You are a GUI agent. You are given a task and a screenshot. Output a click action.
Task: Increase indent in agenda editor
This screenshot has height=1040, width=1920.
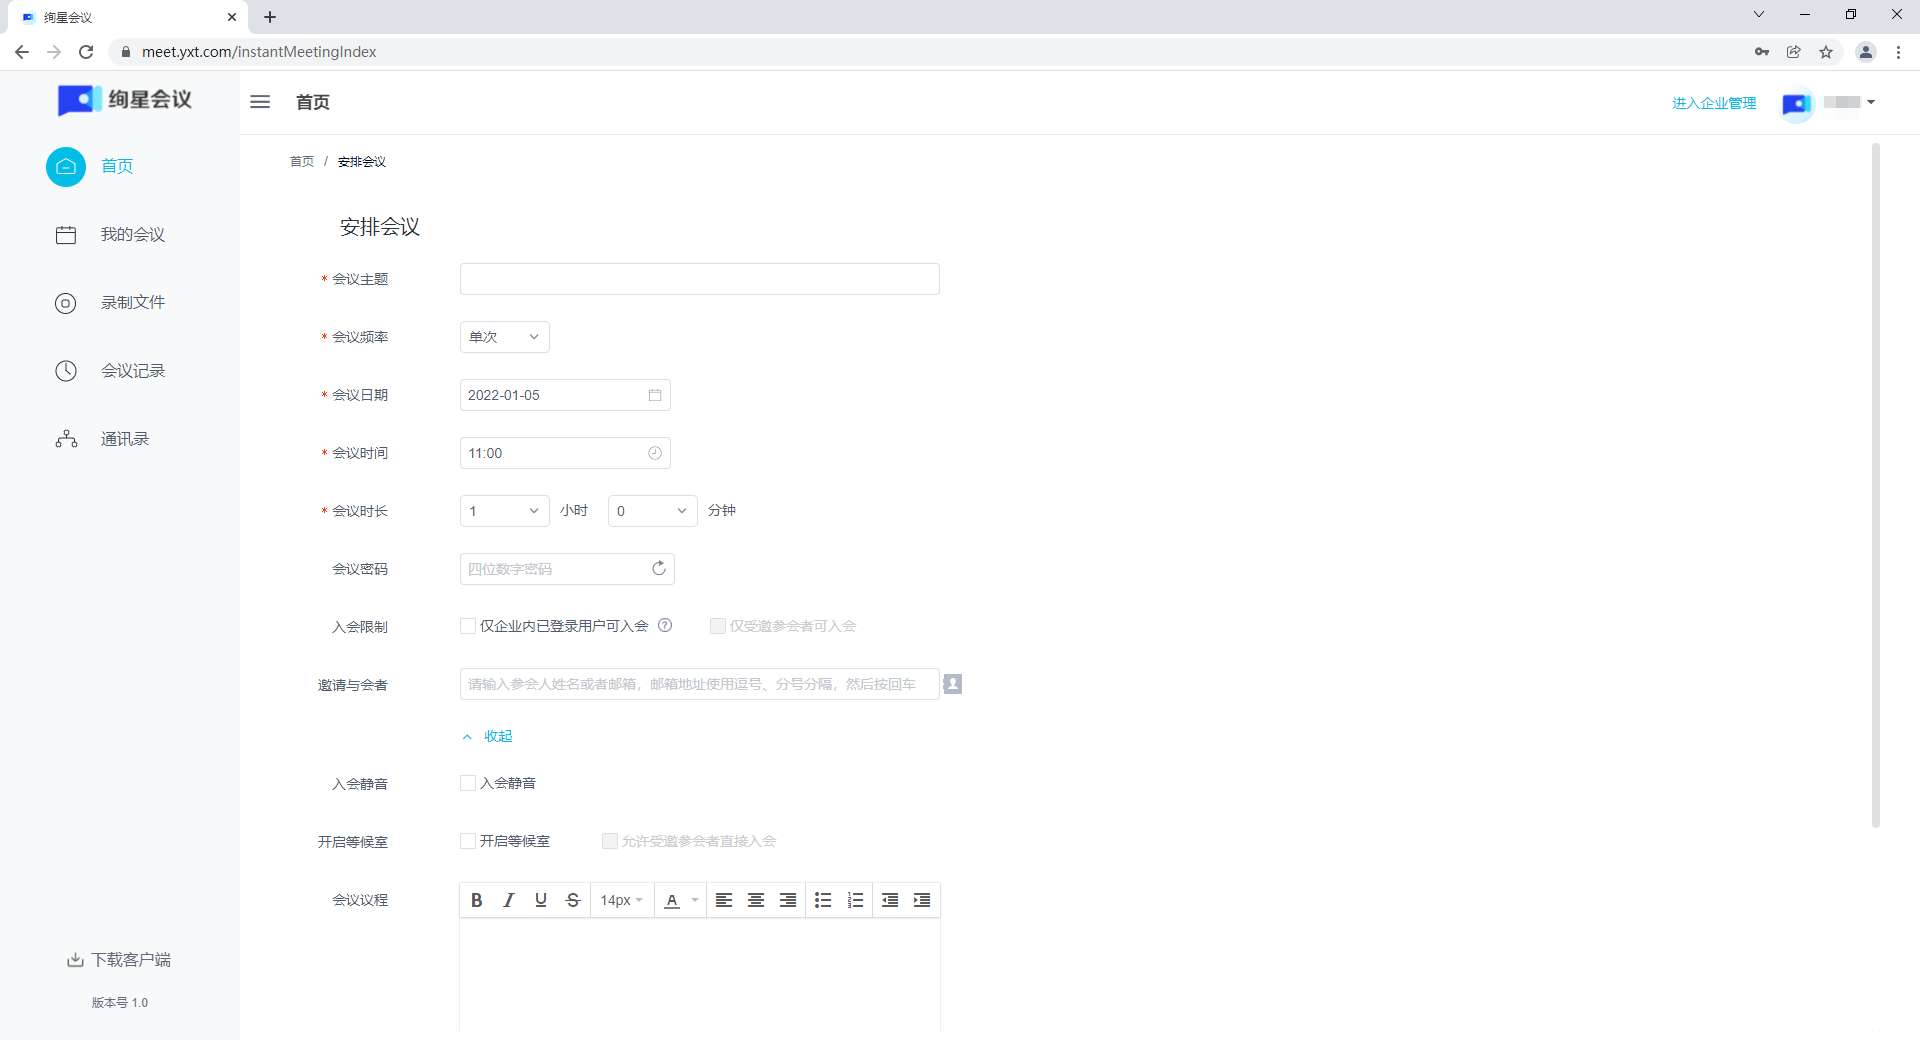[922, 900]
